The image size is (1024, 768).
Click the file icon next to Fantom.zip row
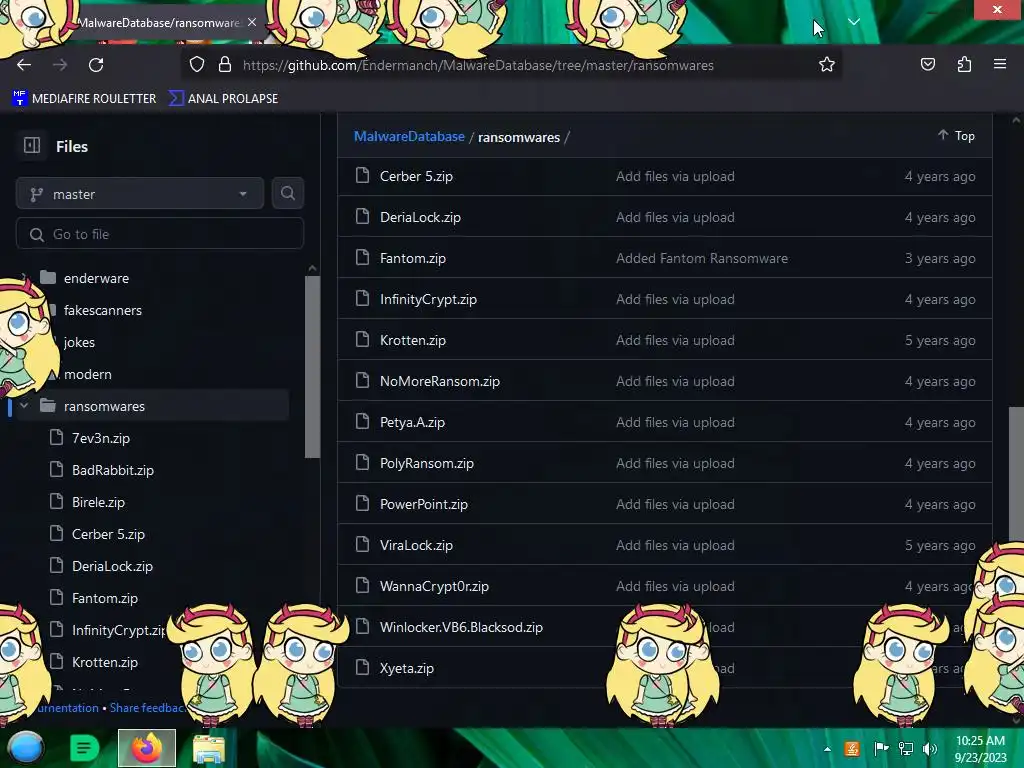pyautogui.click(x=362, y=257)
